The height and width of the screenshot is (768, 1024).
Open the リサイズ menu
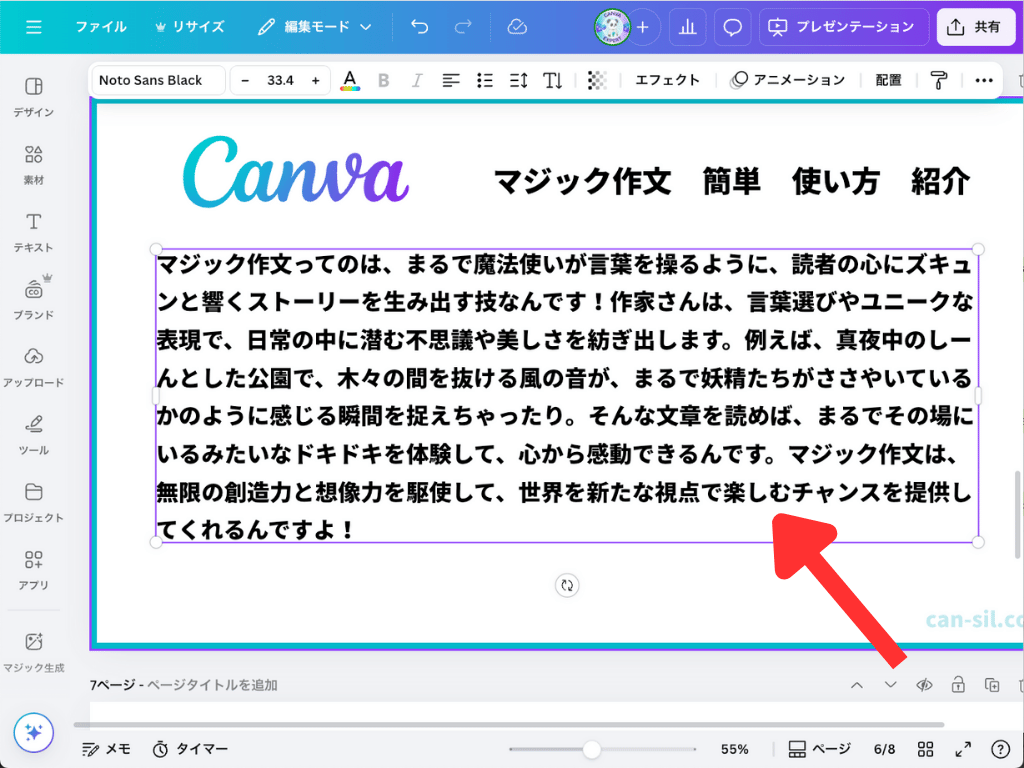coord(189,27)
